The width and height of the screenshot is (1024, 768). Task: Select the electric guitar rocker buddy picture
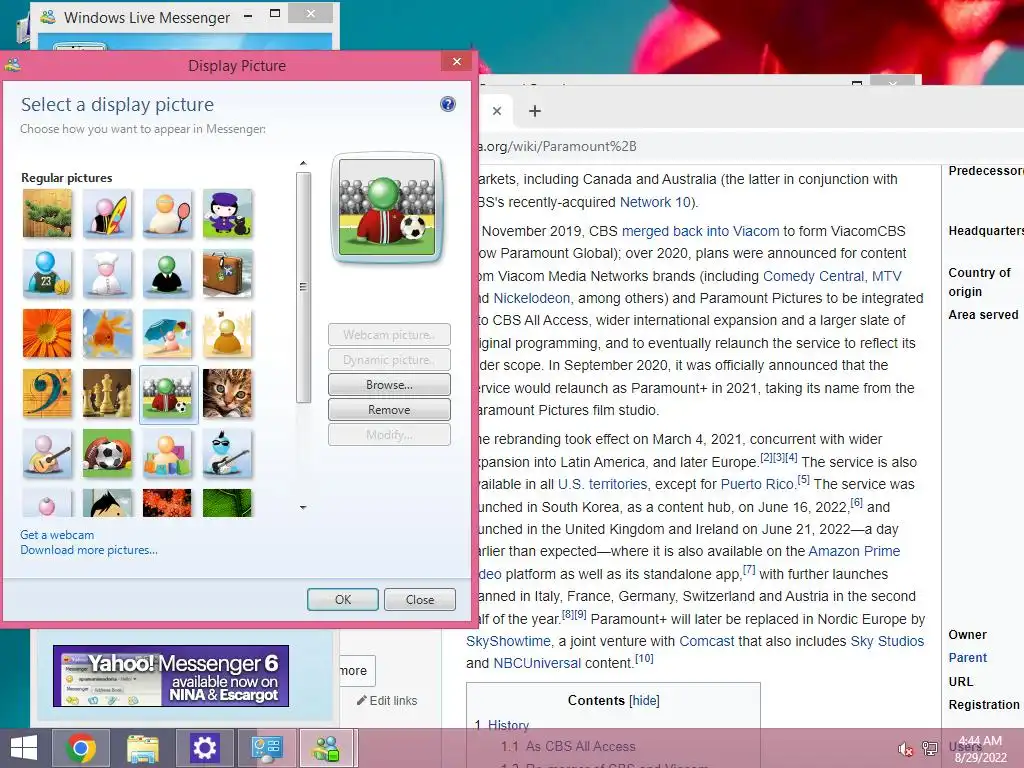point(227,454)
